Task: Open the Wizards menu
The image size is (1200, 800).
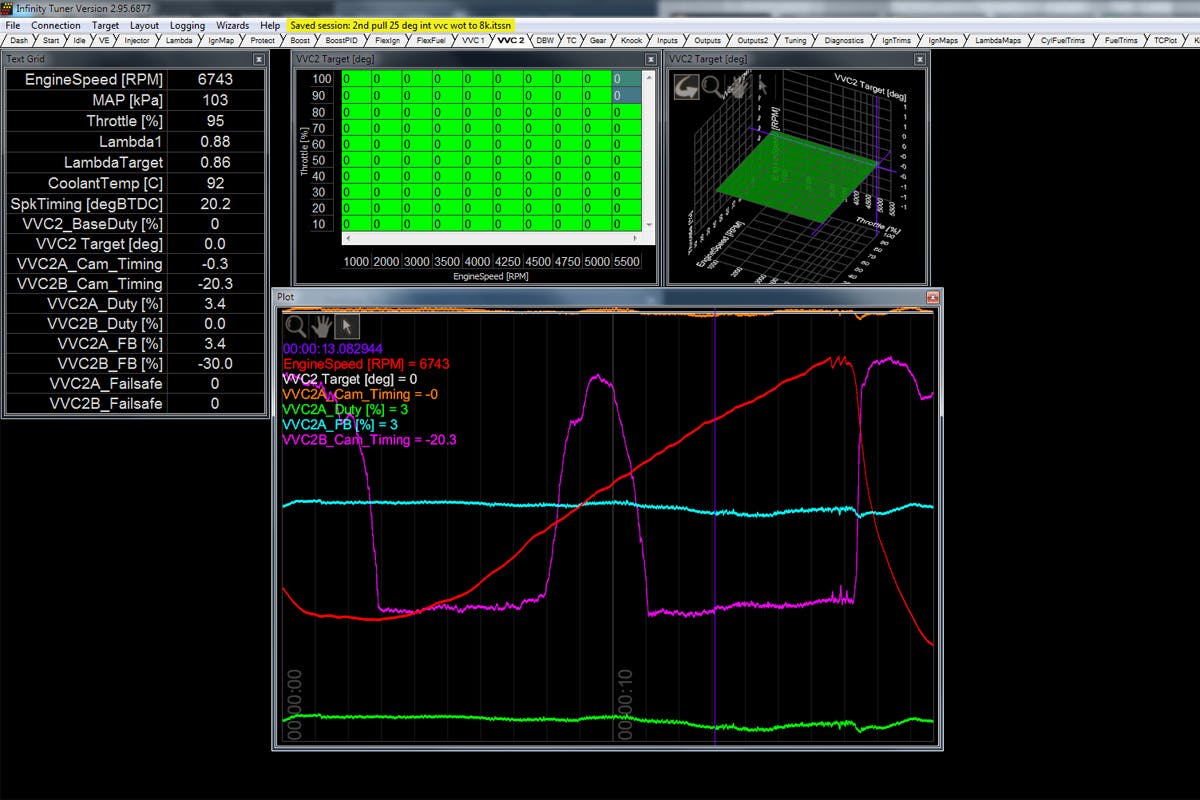Action: coord(232,25)
